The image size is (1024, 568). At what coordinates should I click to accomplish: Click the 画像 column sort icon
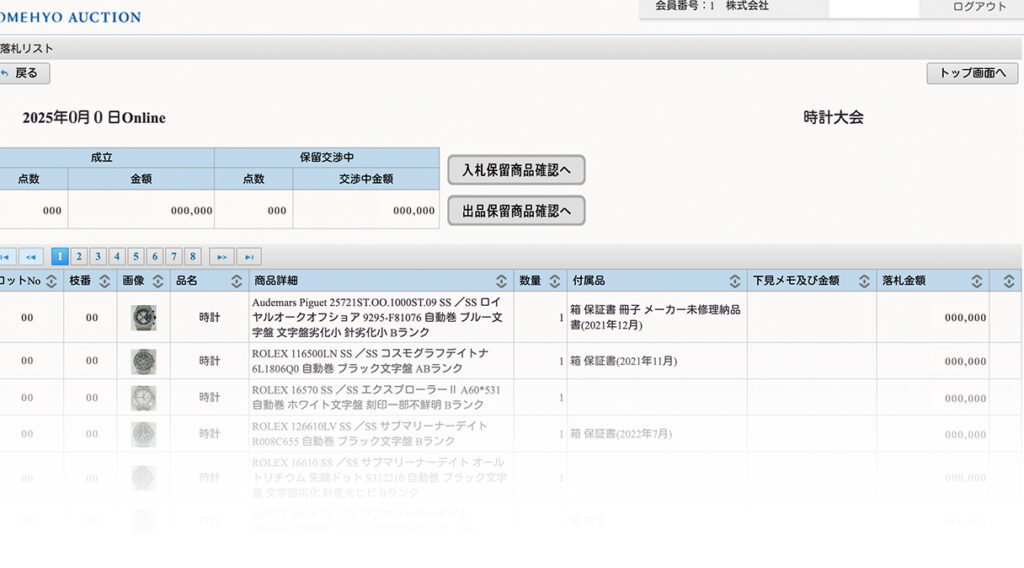pyautogui.click(x=157, y=281)
